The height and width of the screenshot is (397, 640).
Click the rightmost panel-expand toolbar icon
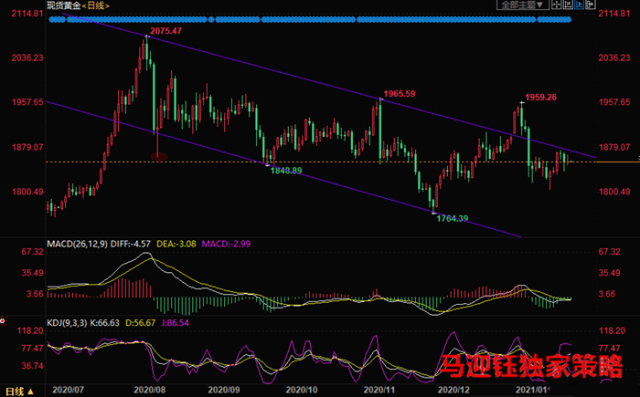pyautogui.click(x=590, y=4)
